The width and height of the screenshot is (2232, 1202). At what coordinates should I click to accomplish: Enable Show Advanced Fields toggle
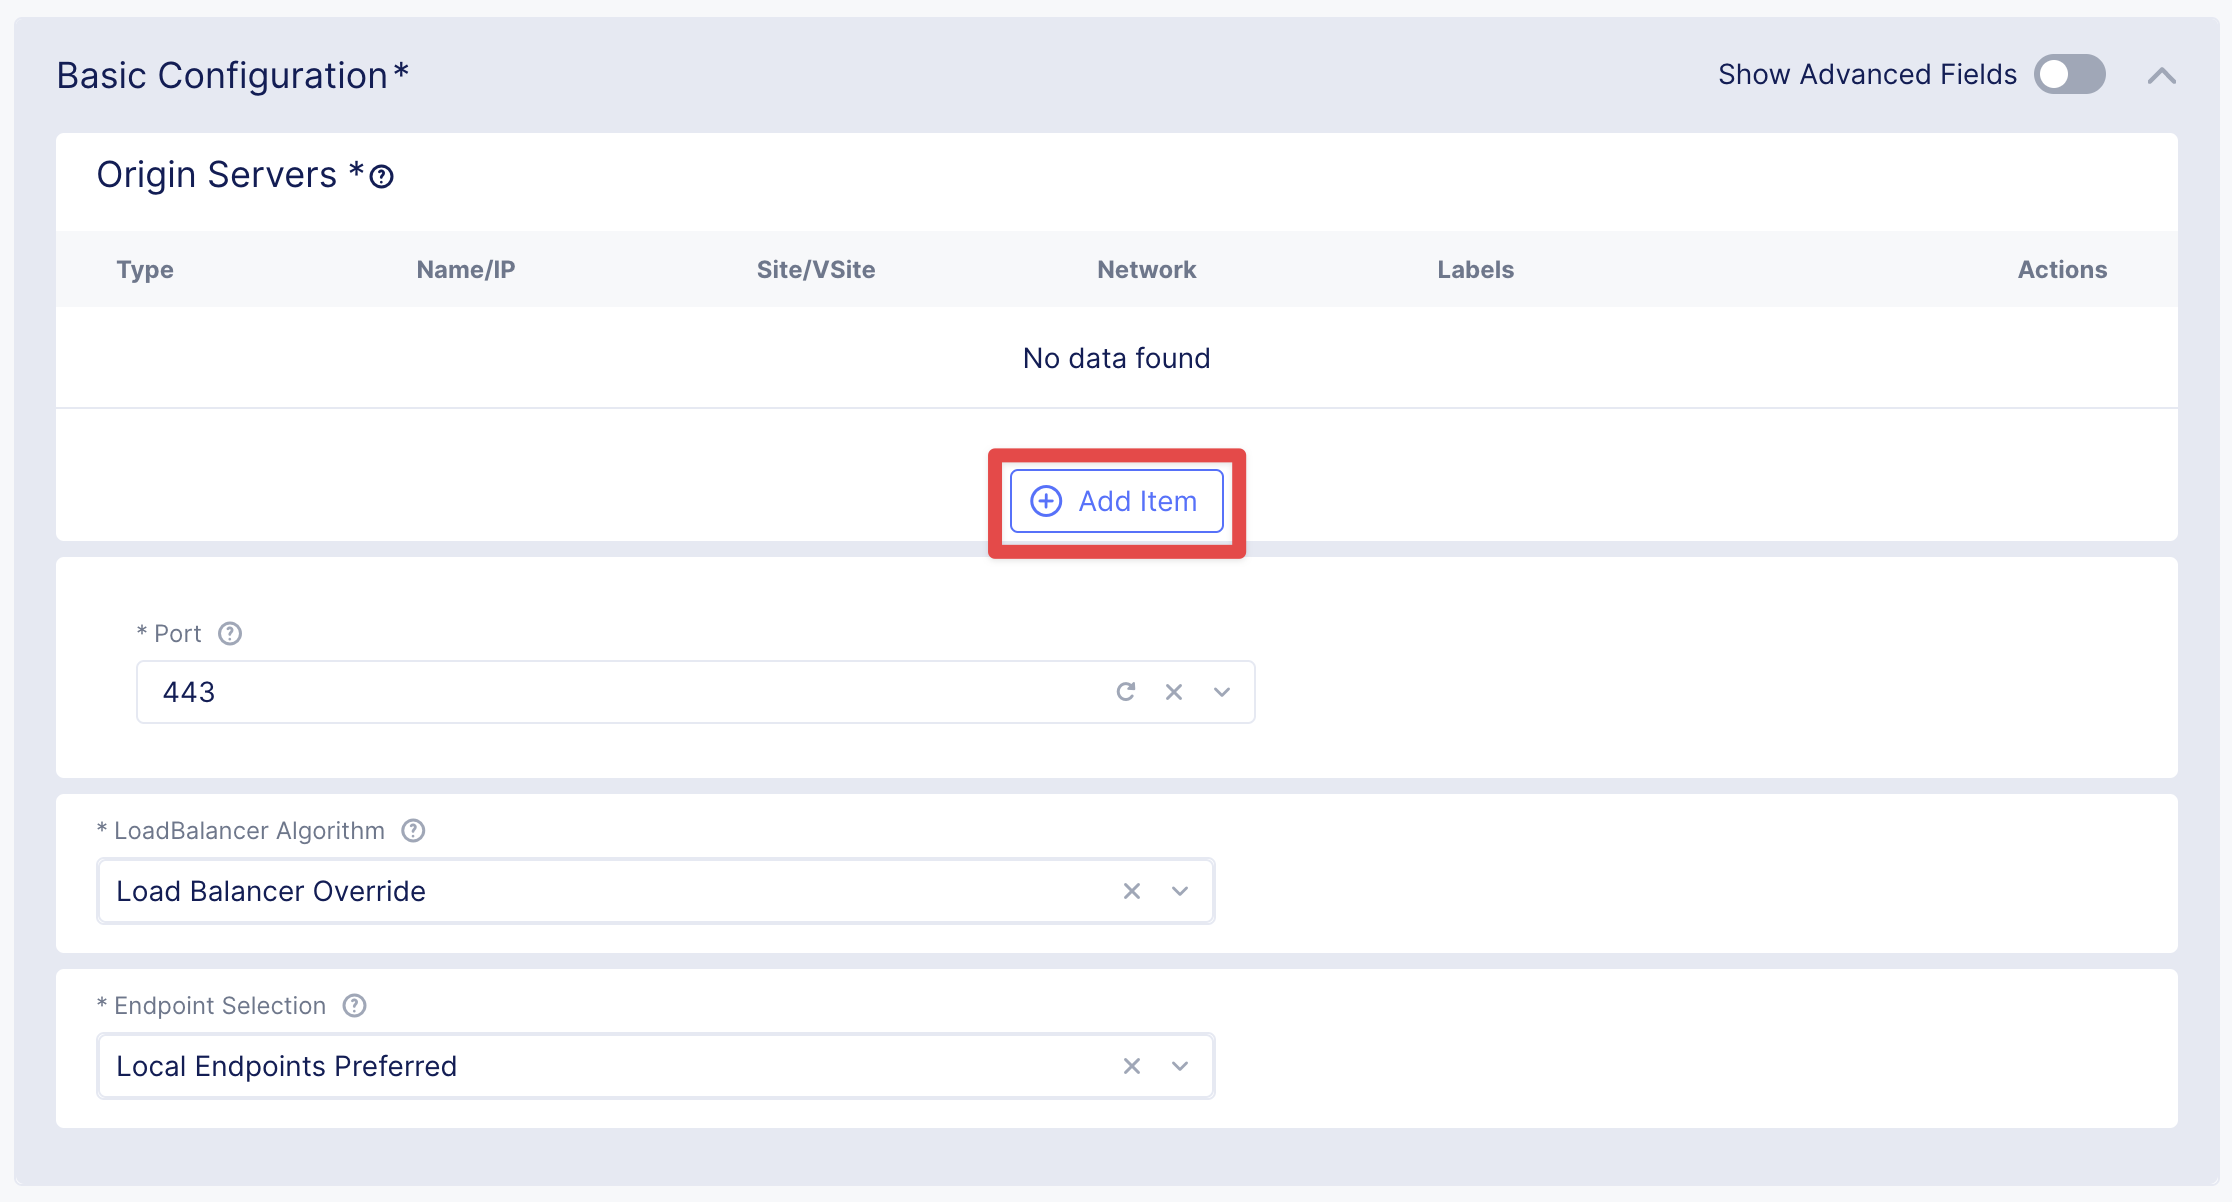tap(2069, 75)
